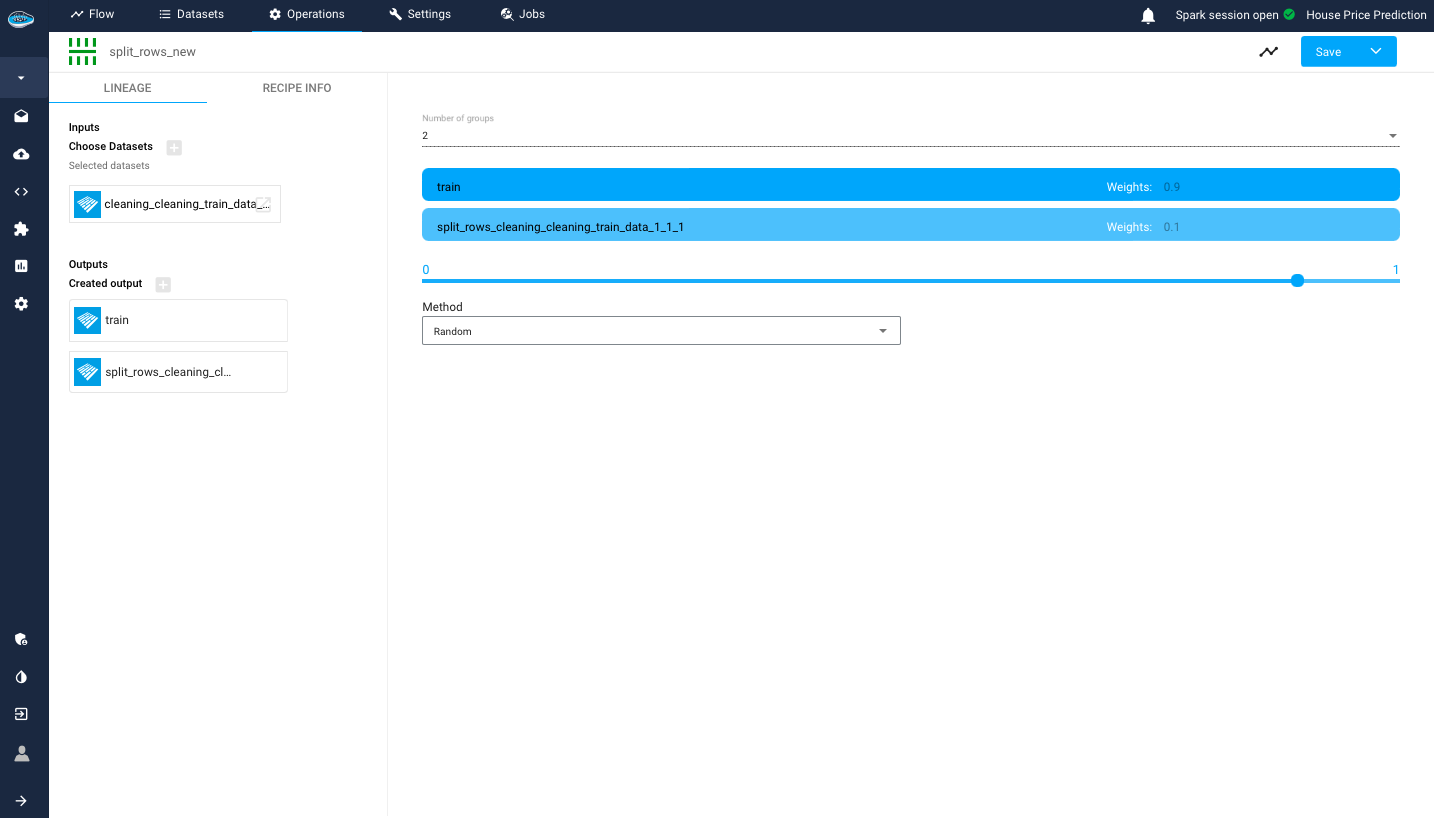The image size is (1434, 818).
Task: Expand the Save button dropdown arrow
Action: [x=1376, y=51]
